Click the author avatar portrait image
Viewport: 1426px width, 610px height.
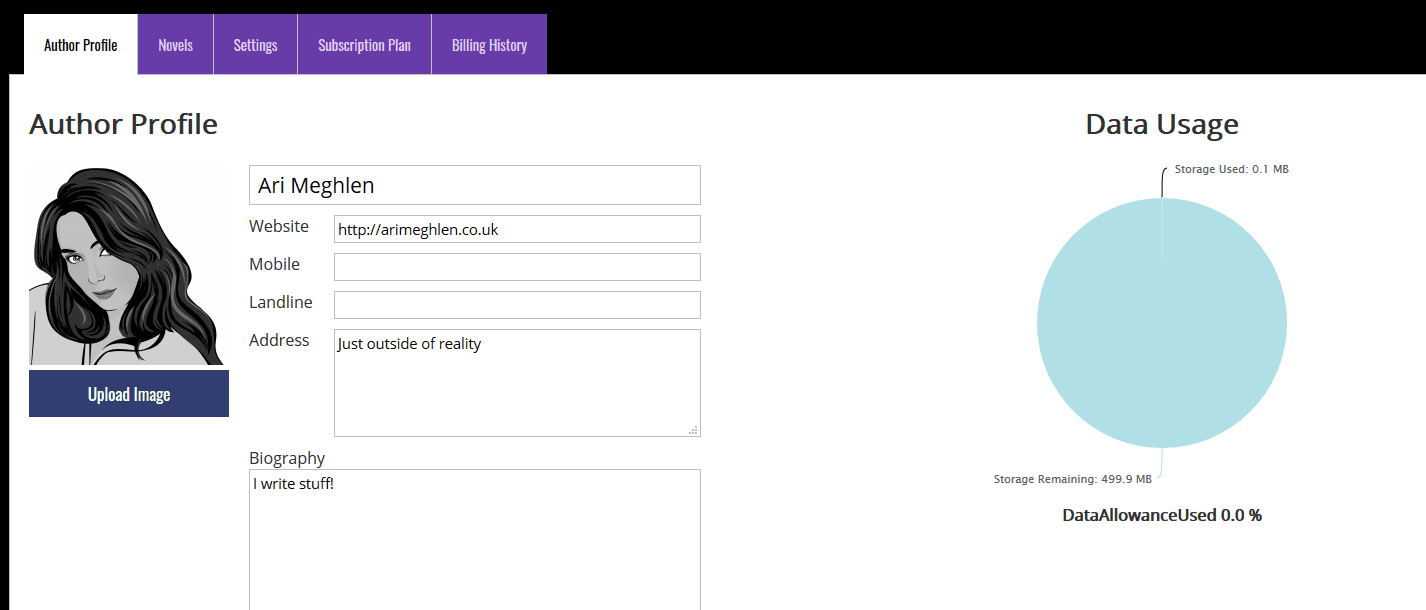pos(127,266)
